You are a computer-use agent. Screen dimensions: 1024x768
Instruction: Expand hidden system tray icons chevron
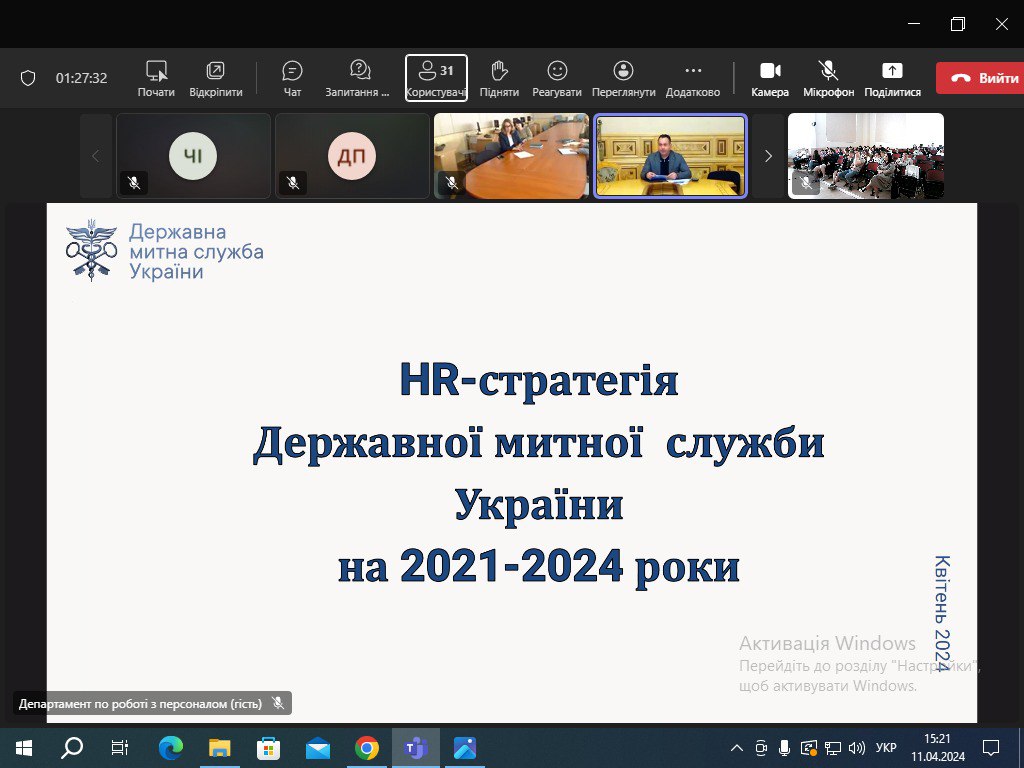pyautogui.click(x=737, y=748)
